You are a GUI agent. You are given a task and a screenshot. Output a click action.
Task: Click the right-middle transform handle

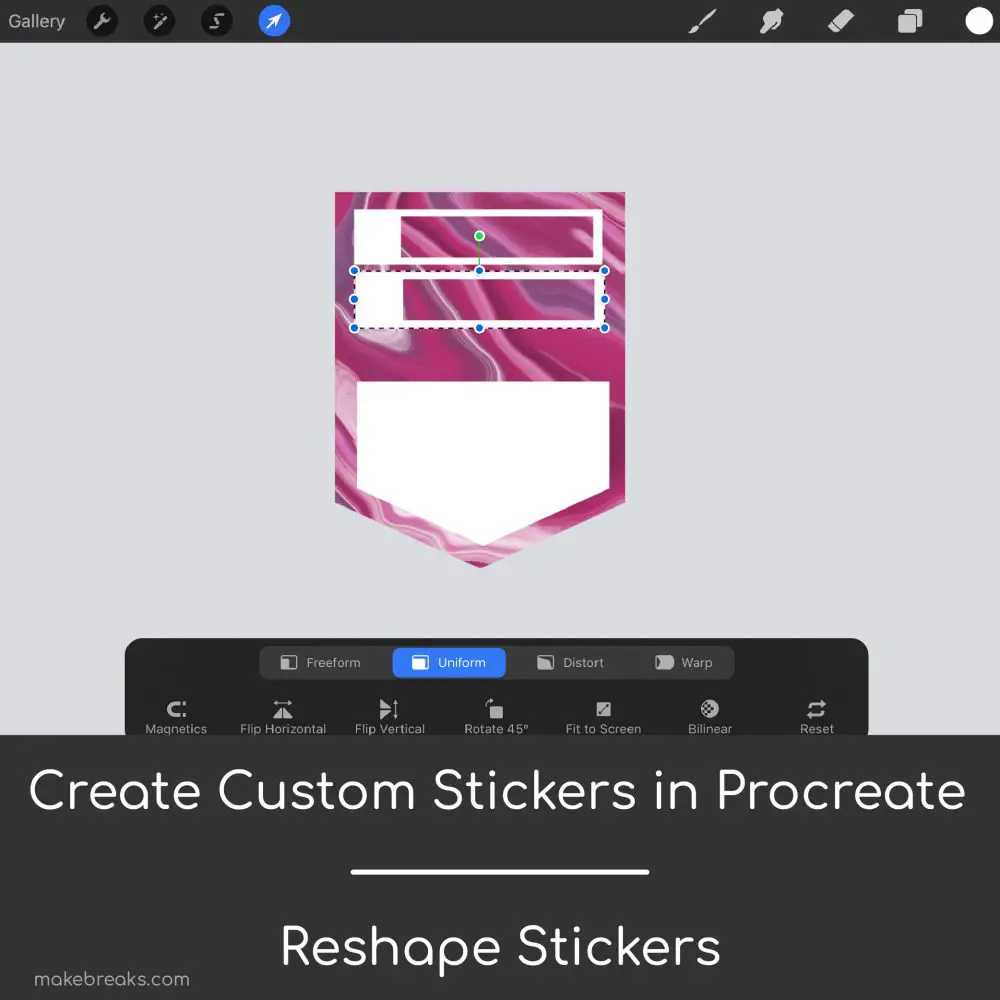coord(605,299)
